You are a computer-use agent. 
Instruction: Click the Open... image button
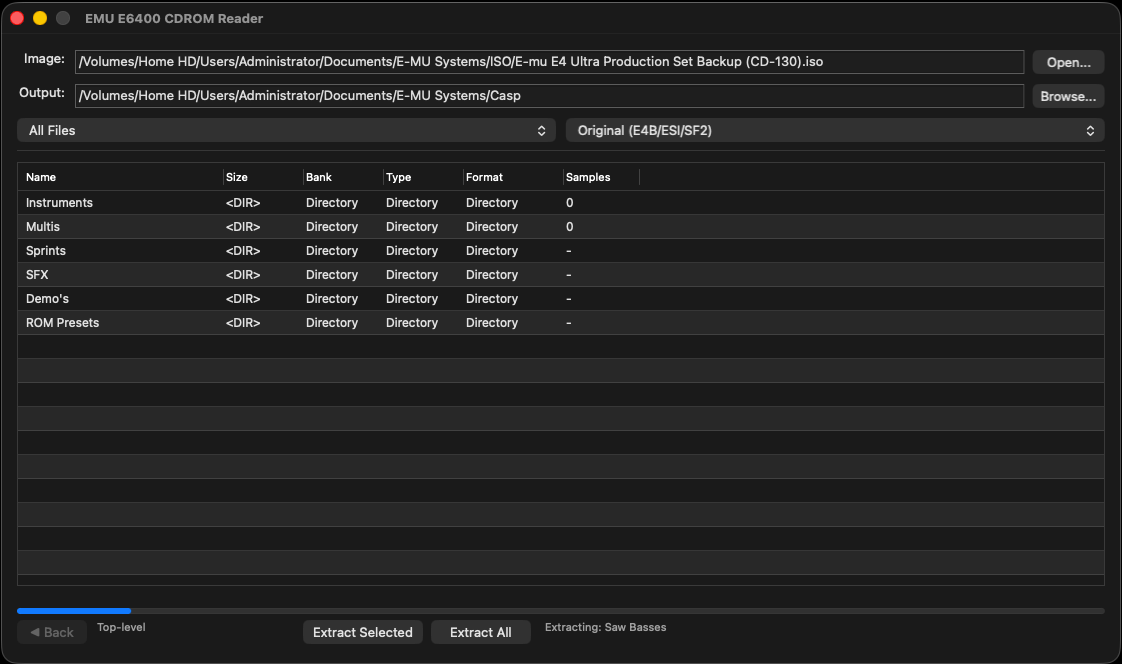coord(1068,62)
